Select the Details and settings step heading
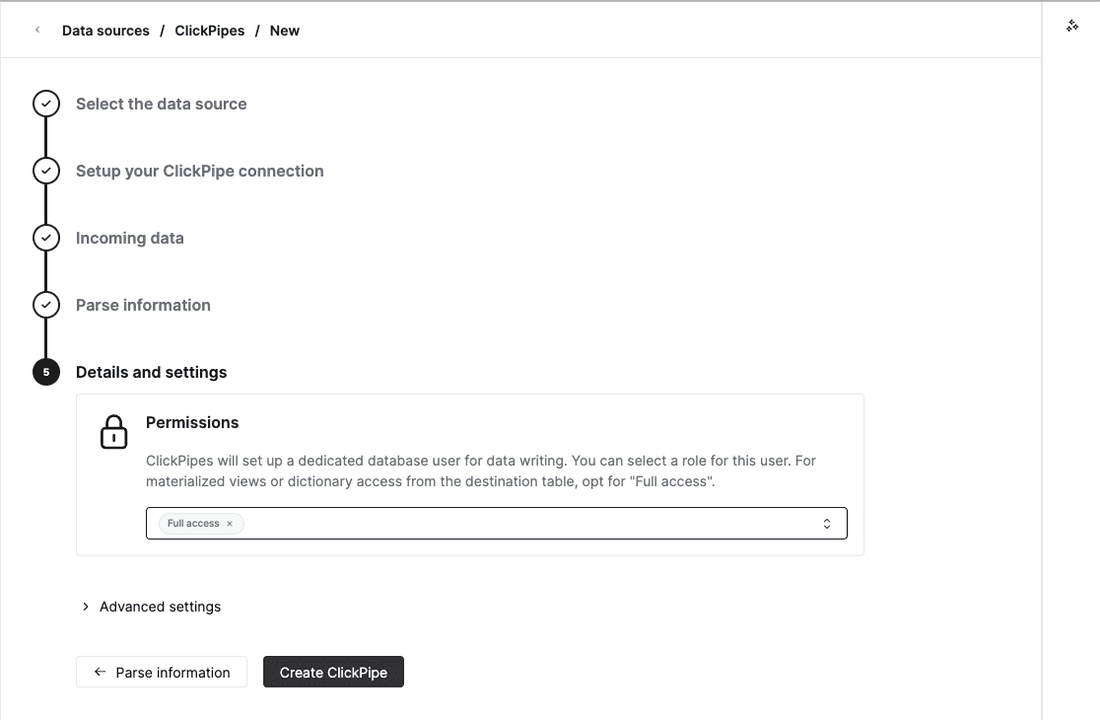 pyautogui.click(x=152, y=372)
